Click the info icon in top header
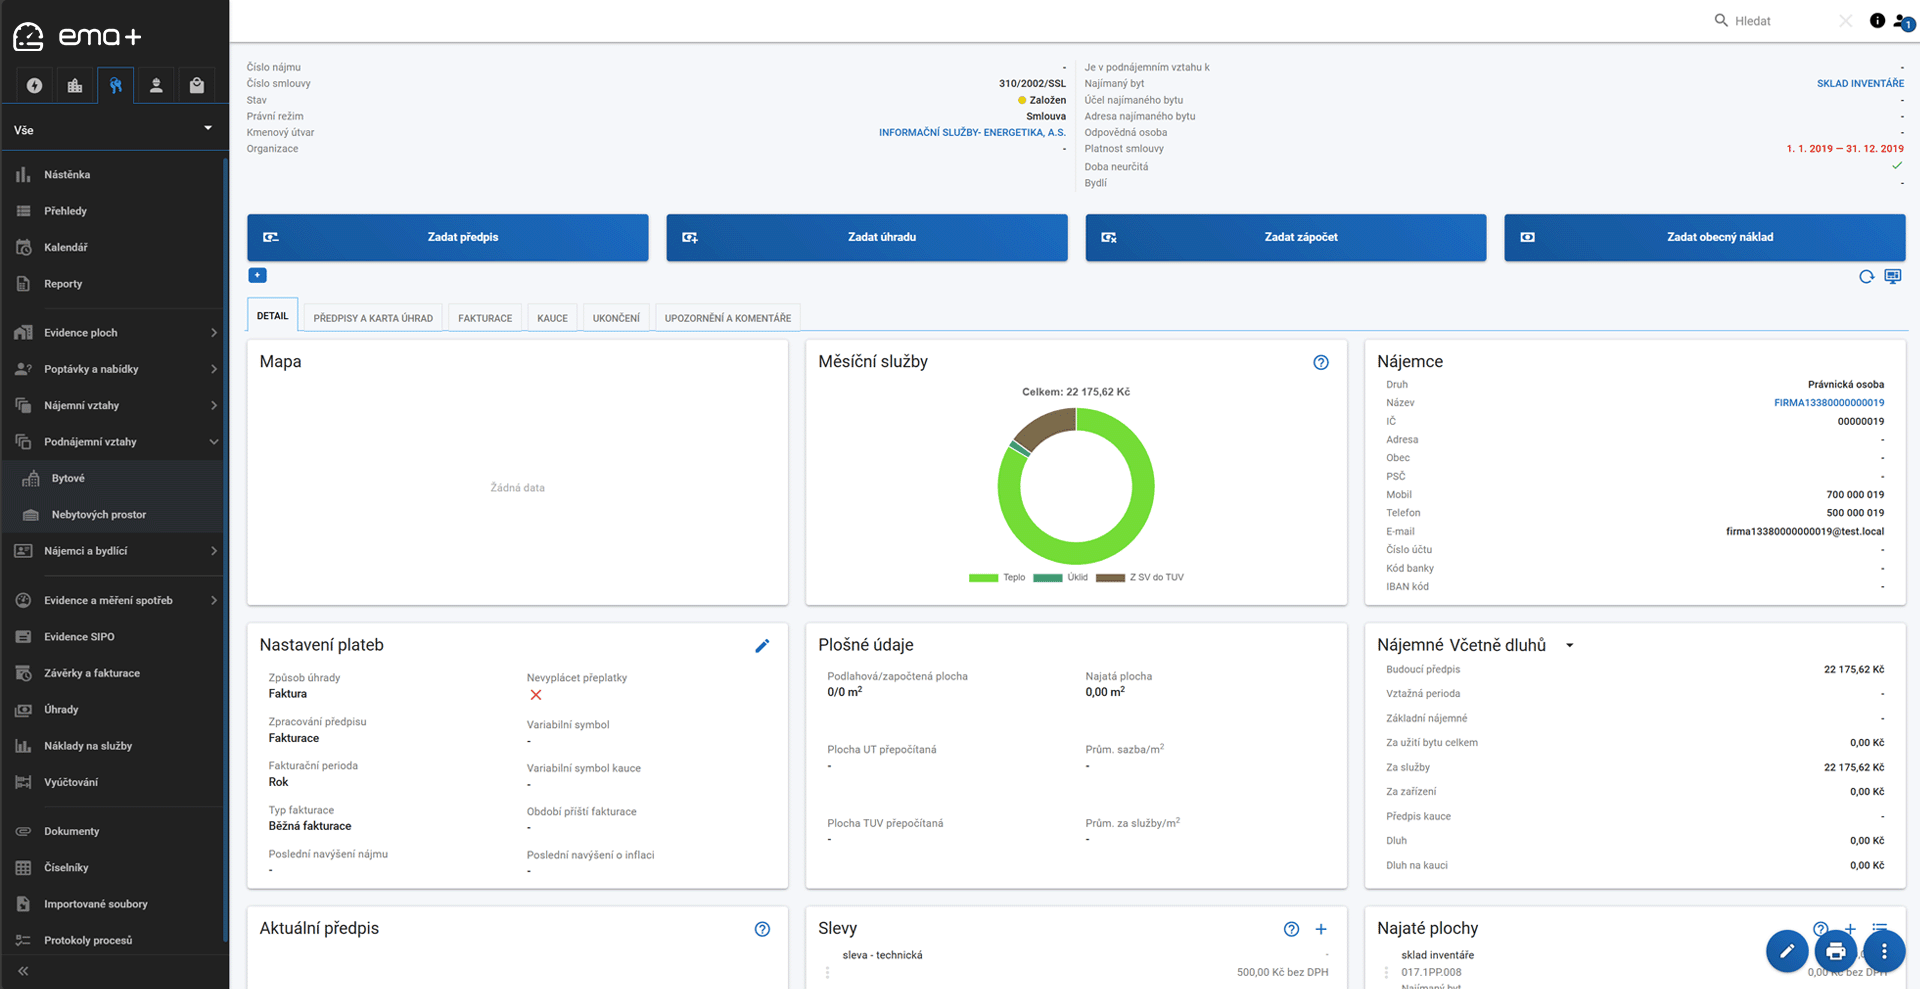This screenshot has width=1920, height=989. [x=1877, y=21]
